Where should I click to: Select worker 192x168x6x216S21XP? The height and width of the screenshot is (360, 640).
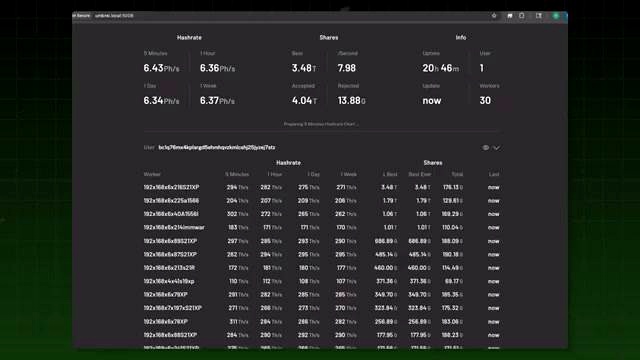pos(171,187)
